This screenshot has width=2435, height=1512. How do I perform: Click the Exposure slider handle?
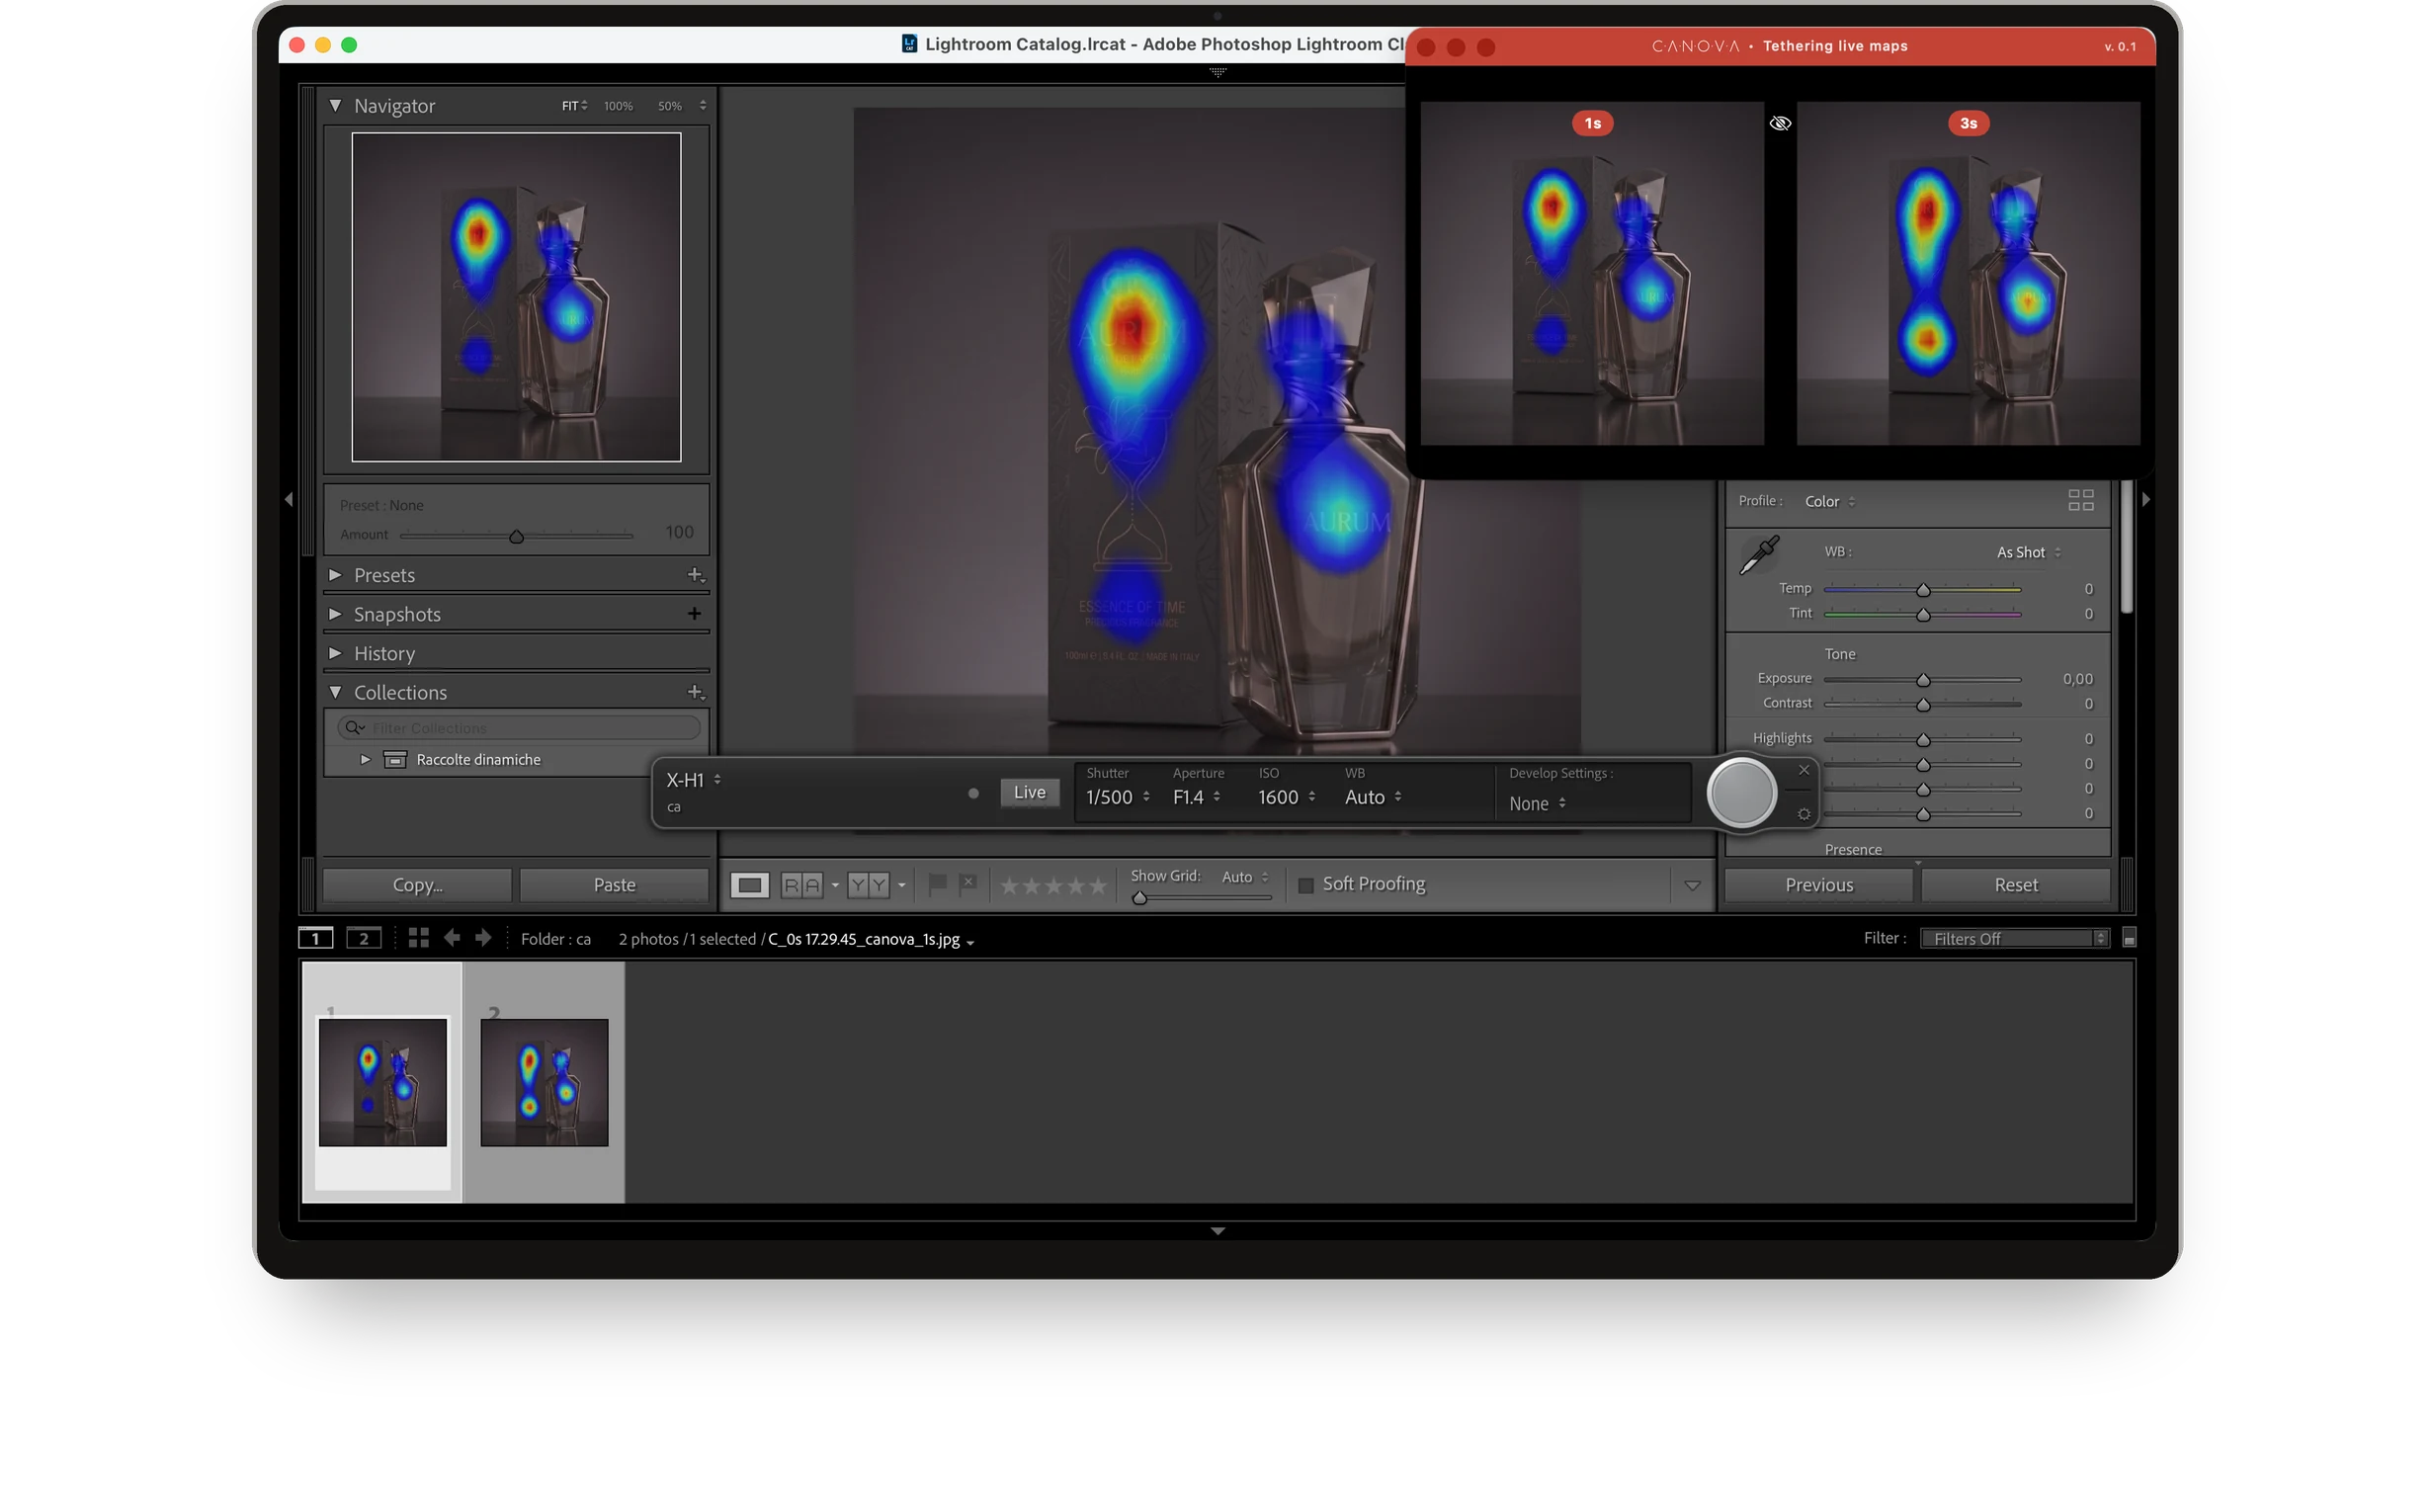(x=1922, y=680)
